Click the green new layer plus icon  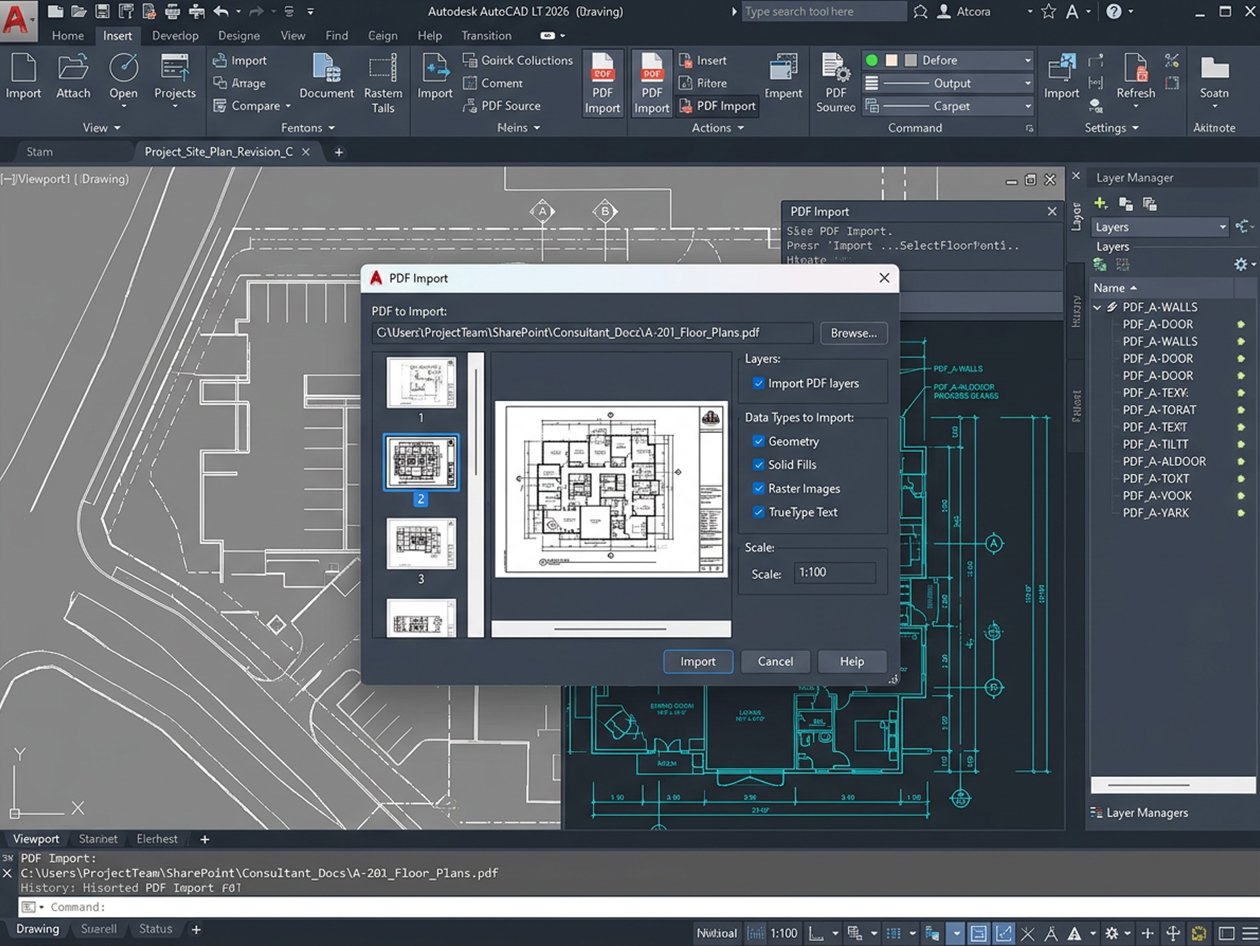tap(1102, 203)
